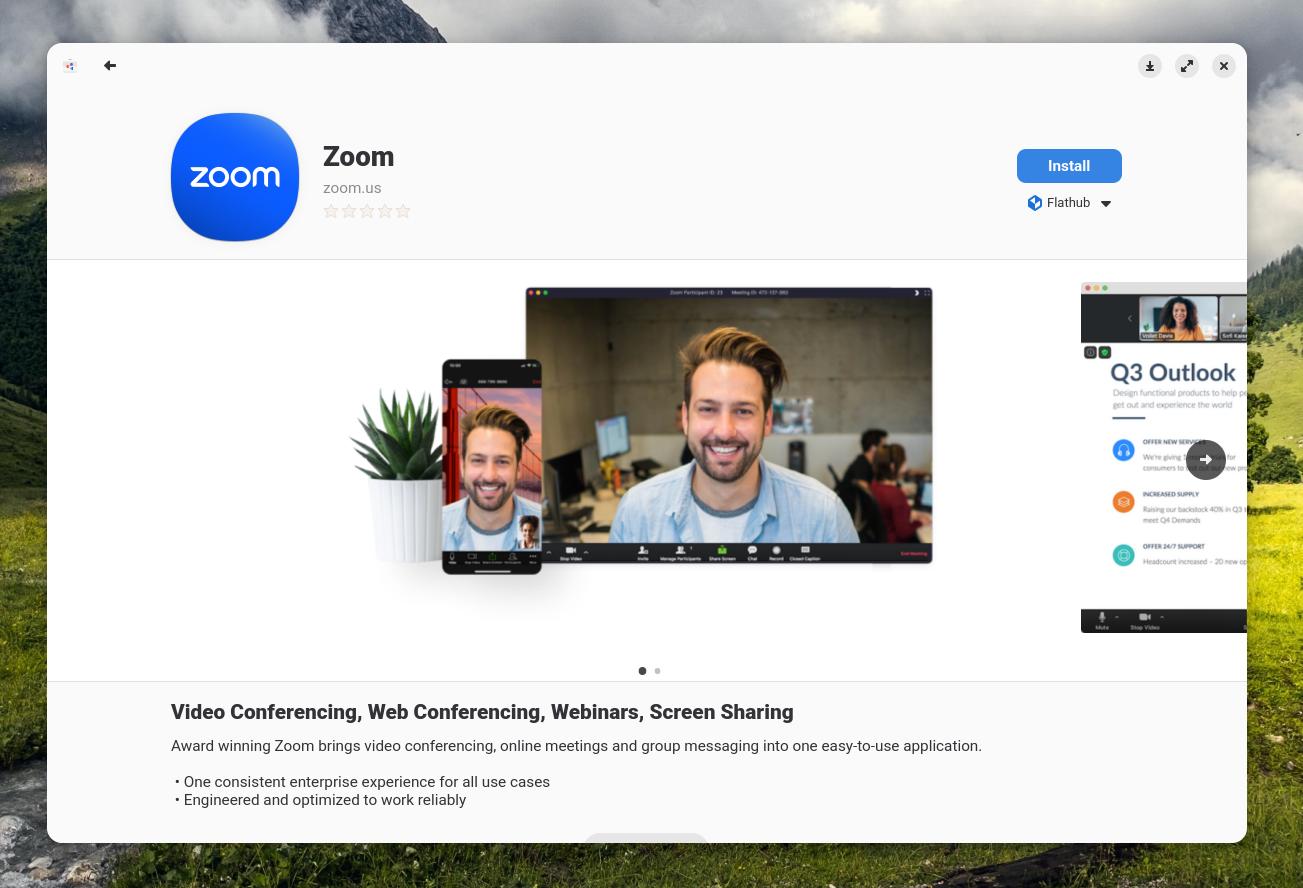Screen dimensions: 1303x888
Task: Close the Zoom app details window
Action: click(x=1224, y=66)
